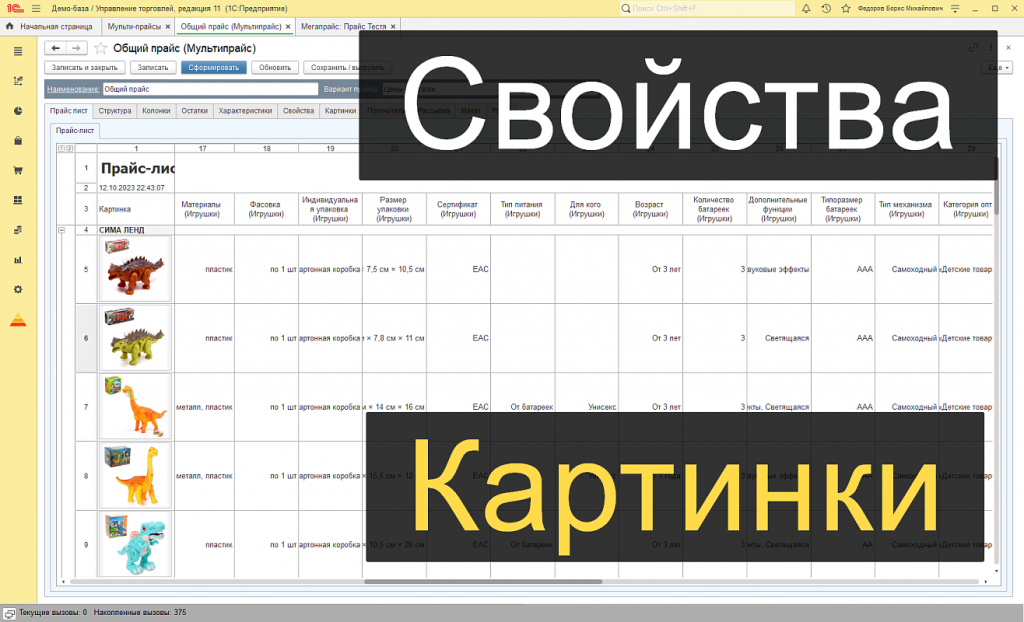Click the Наименование field with Общий прайс
This screenshot has height=622, width=1024.
(x=210, y=89)
